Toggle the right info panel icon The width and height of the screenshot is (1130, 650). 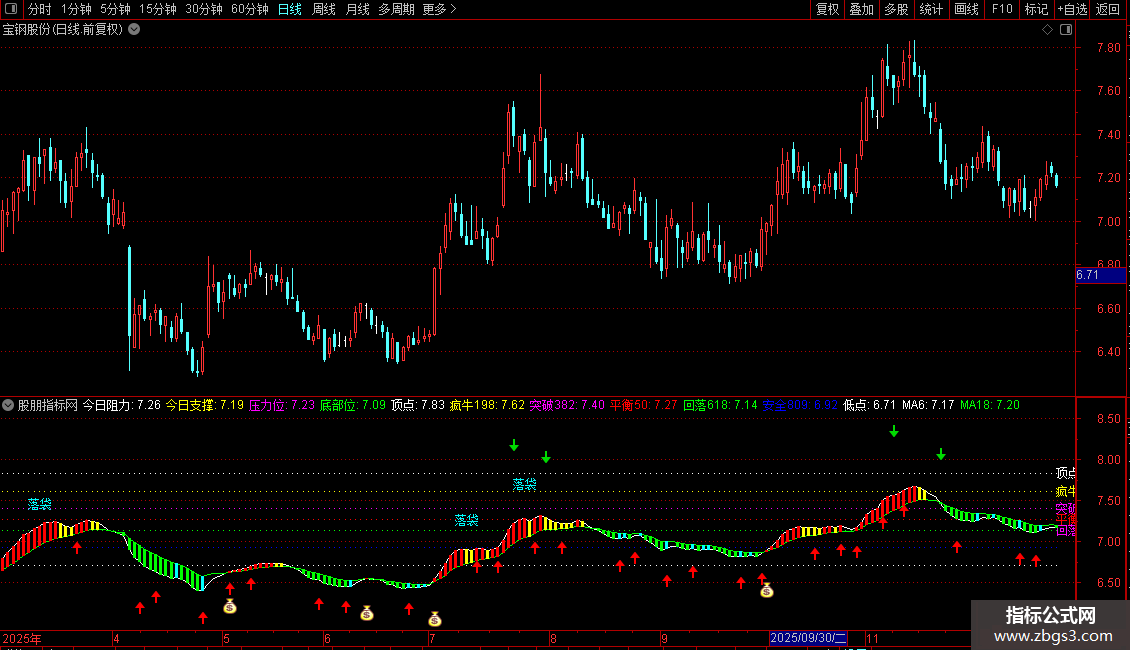pos(1066,30)
